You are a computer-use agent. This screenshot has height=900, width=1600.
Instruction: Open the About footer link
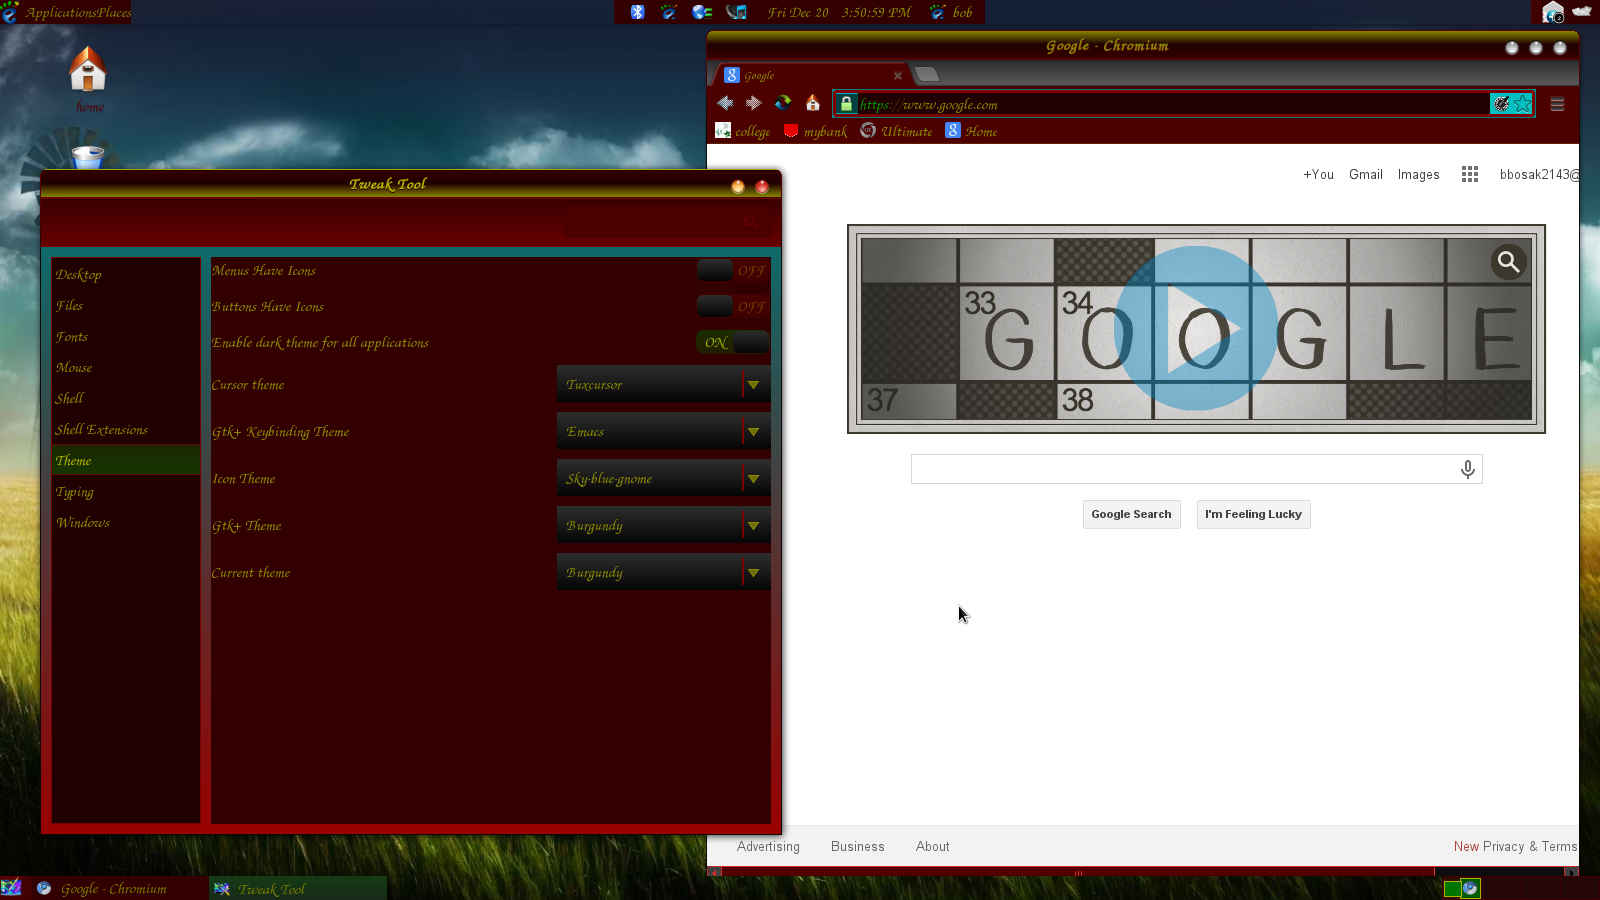tap(932, 846)
